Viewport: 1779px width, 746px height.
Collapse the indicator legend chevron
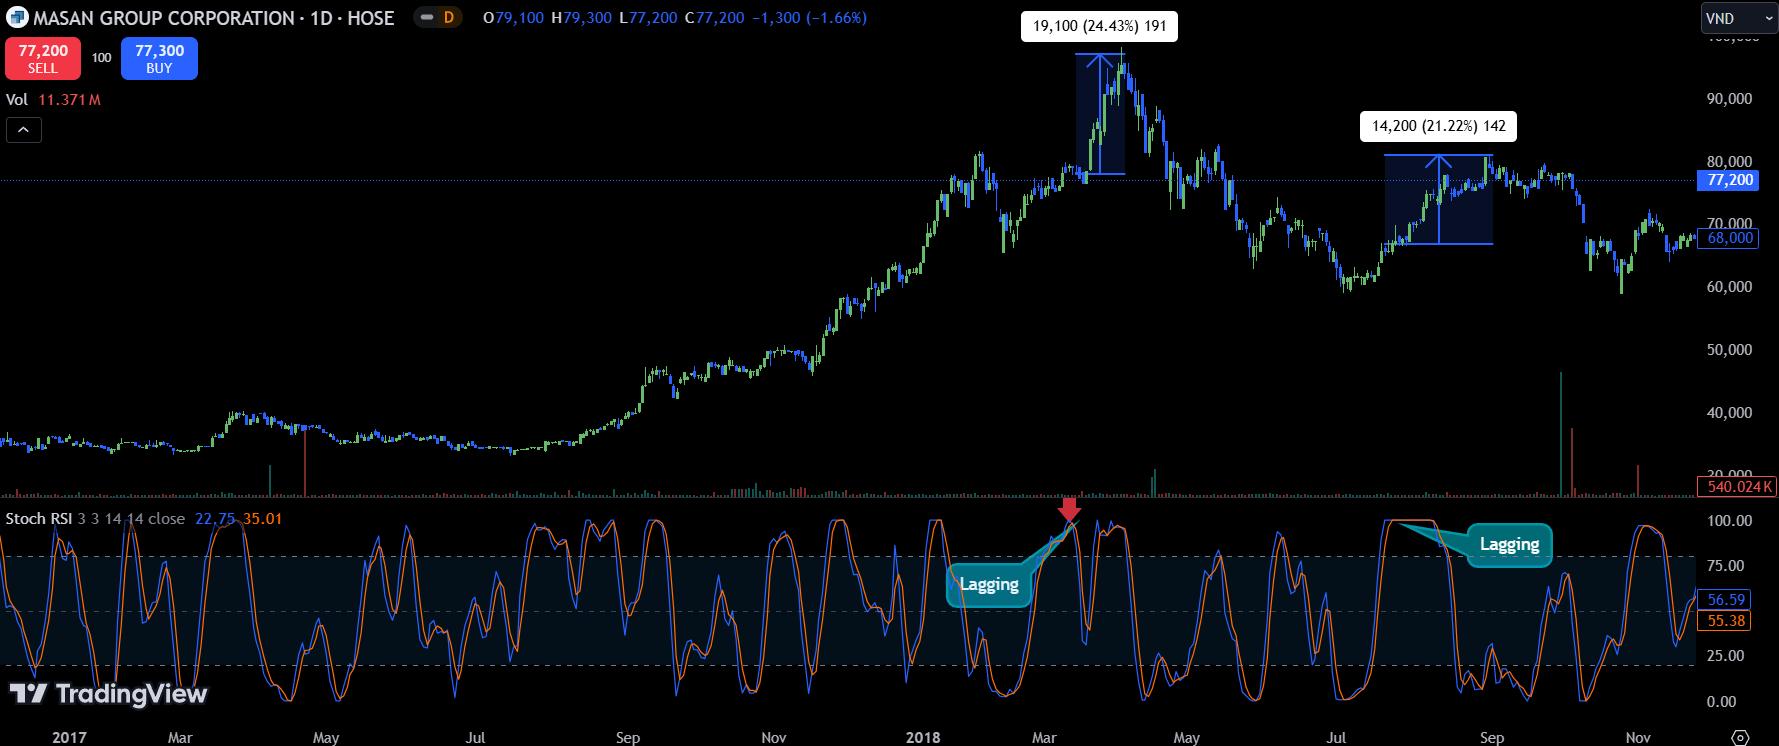coord(24,129)
